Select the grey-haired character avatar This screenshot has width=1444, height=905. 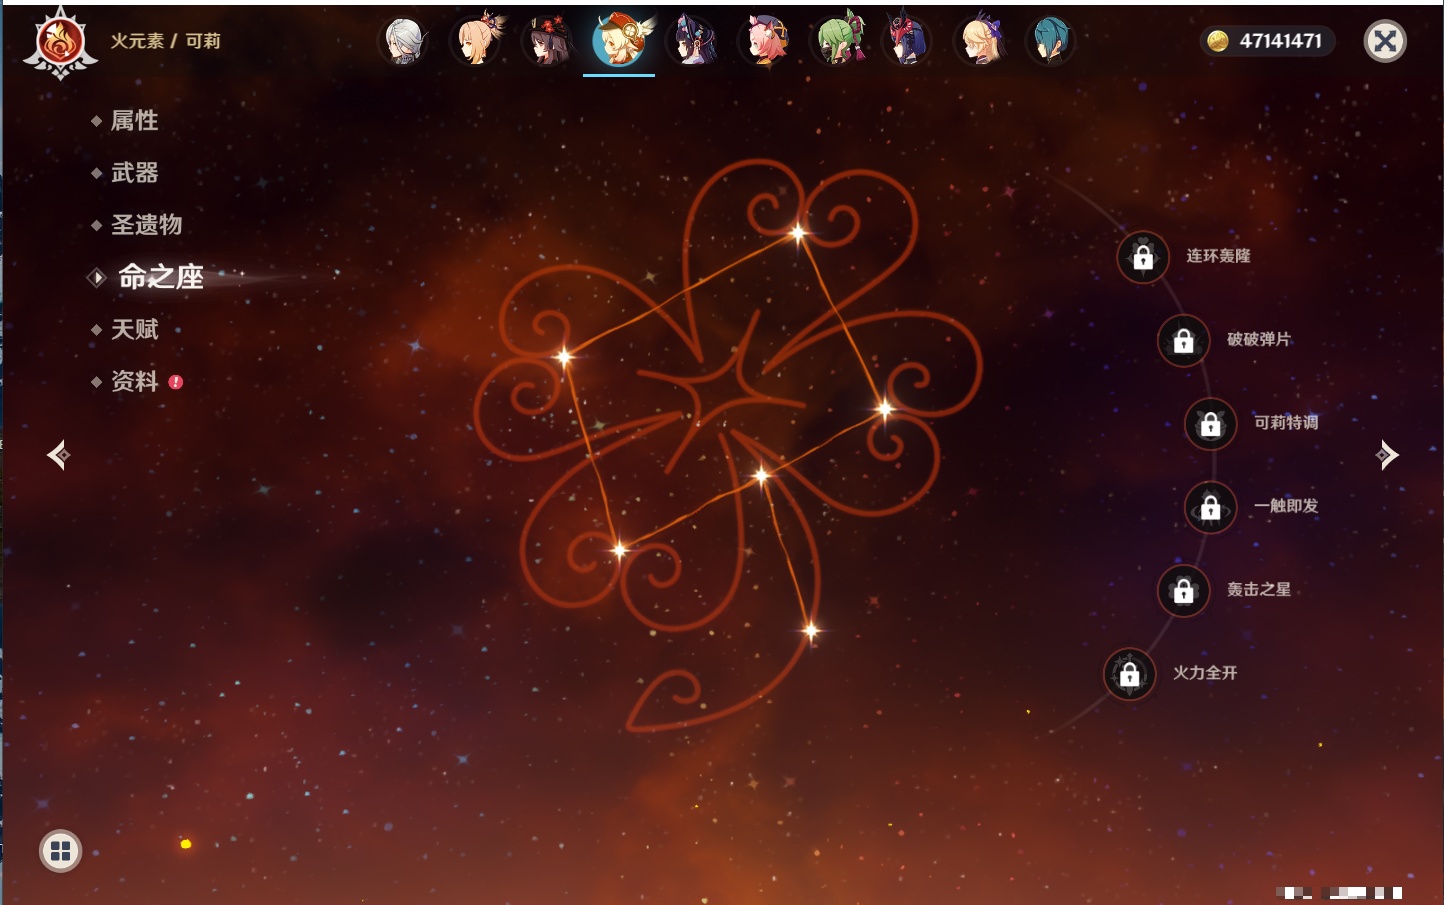405,41
